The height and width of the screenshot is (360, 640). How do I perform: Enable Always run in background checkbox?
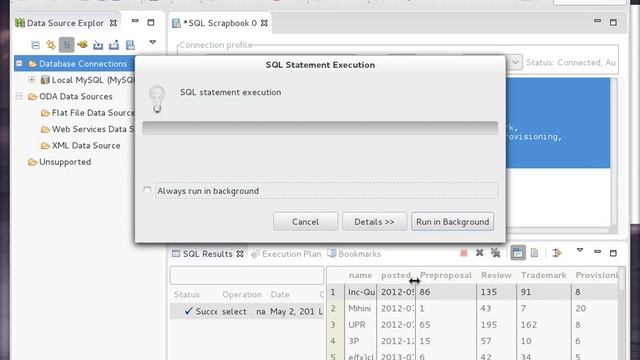click(x=147, y=190)
